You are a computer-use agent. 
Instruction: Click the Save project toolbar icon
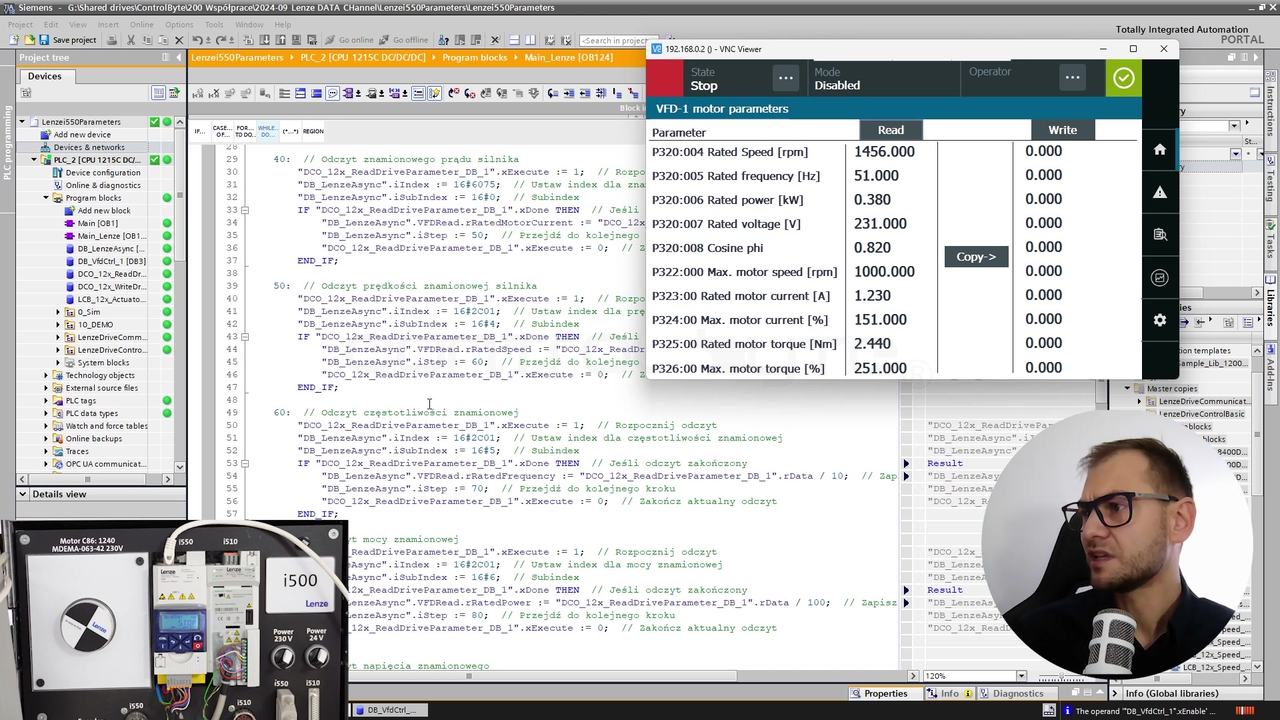point(67,40)
